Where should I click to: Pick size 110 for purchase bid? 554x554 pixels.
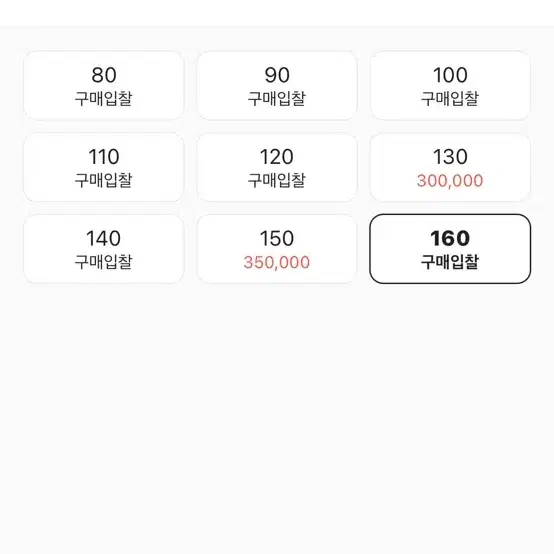click(104, 167)
